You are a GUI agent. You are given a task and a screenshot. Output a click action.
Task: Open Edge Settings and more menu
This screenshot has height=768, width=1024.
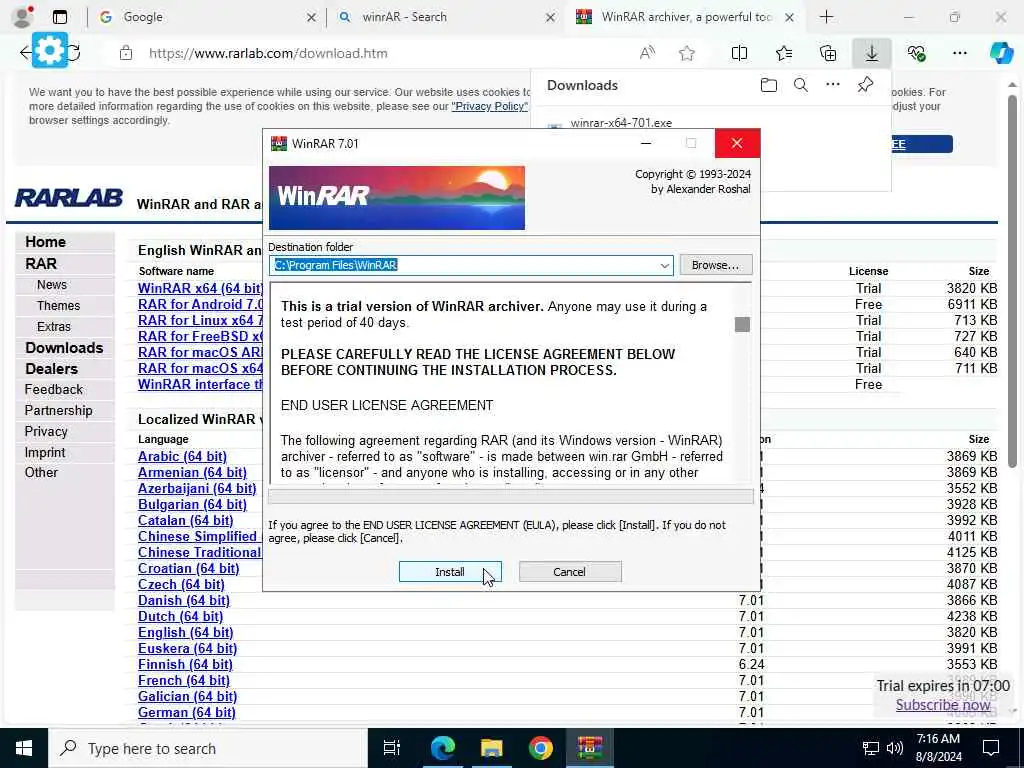[x=959, y=54]
